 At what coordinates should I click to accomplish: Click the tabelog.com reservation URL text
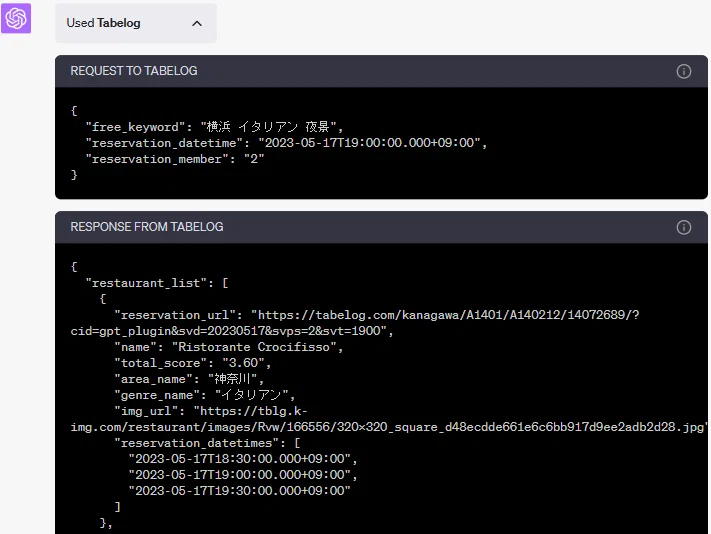[x=448, y=315]
